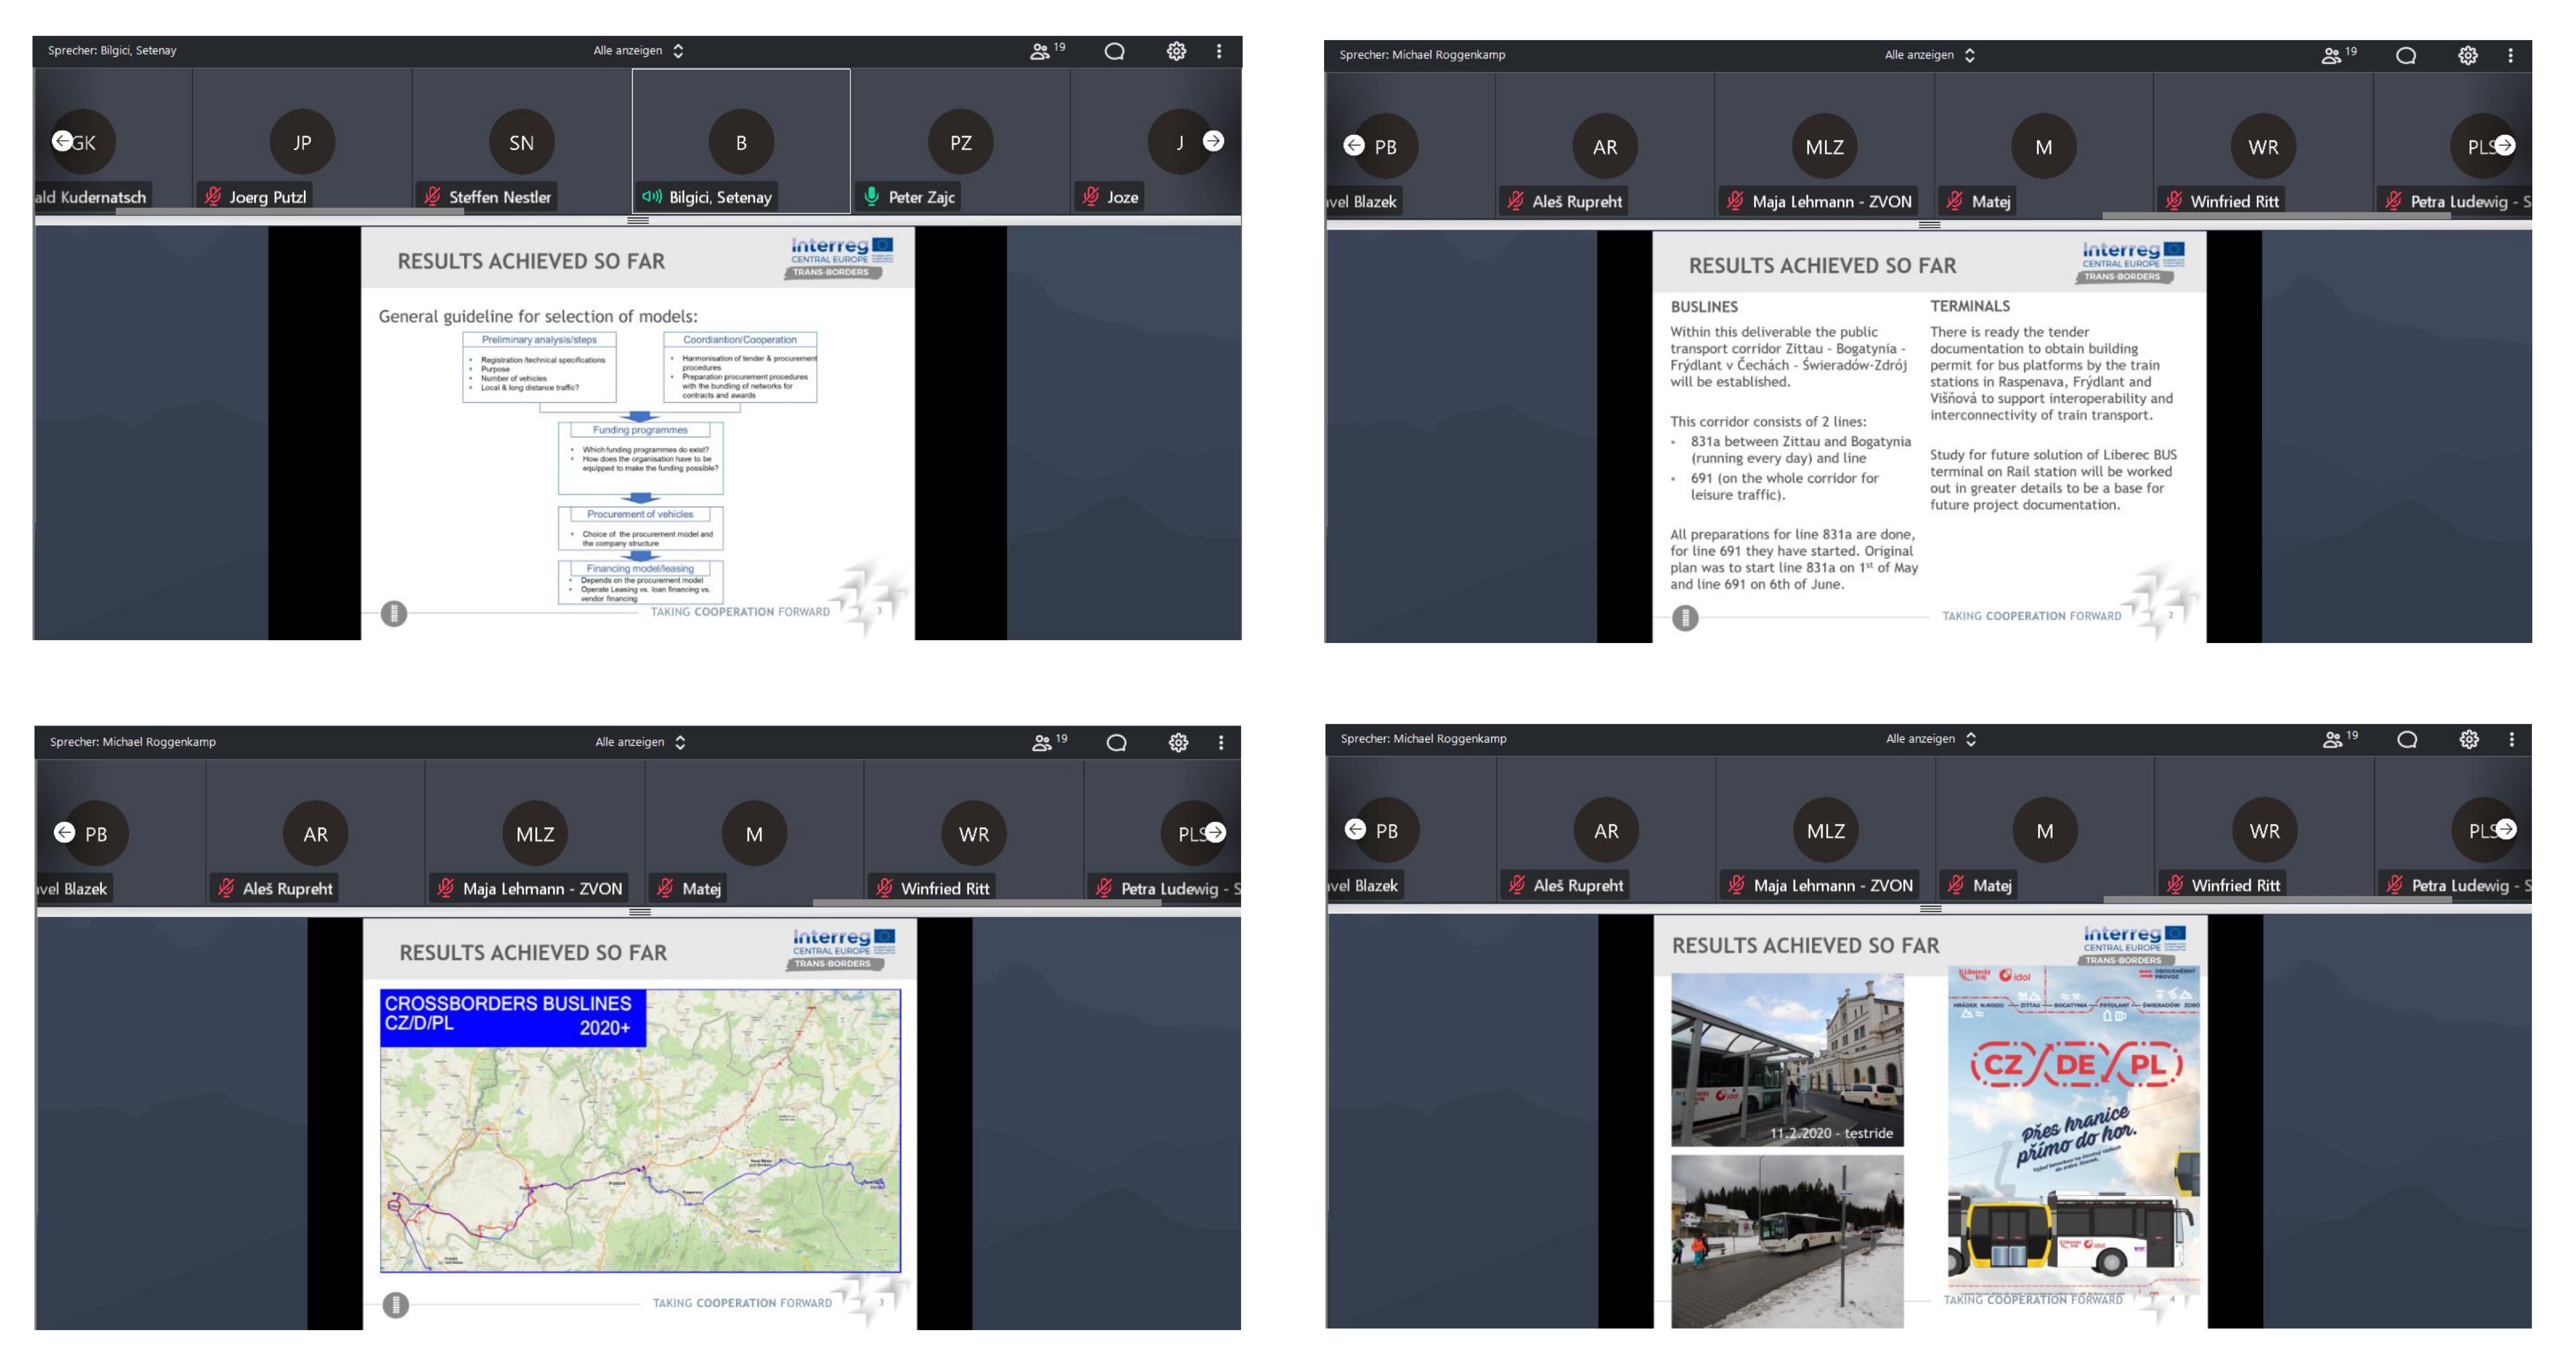Open chat bubble in the General guideline slide window
Screen dimensions: 2576x1363
pyautogui.click(x=1114, y=51)
